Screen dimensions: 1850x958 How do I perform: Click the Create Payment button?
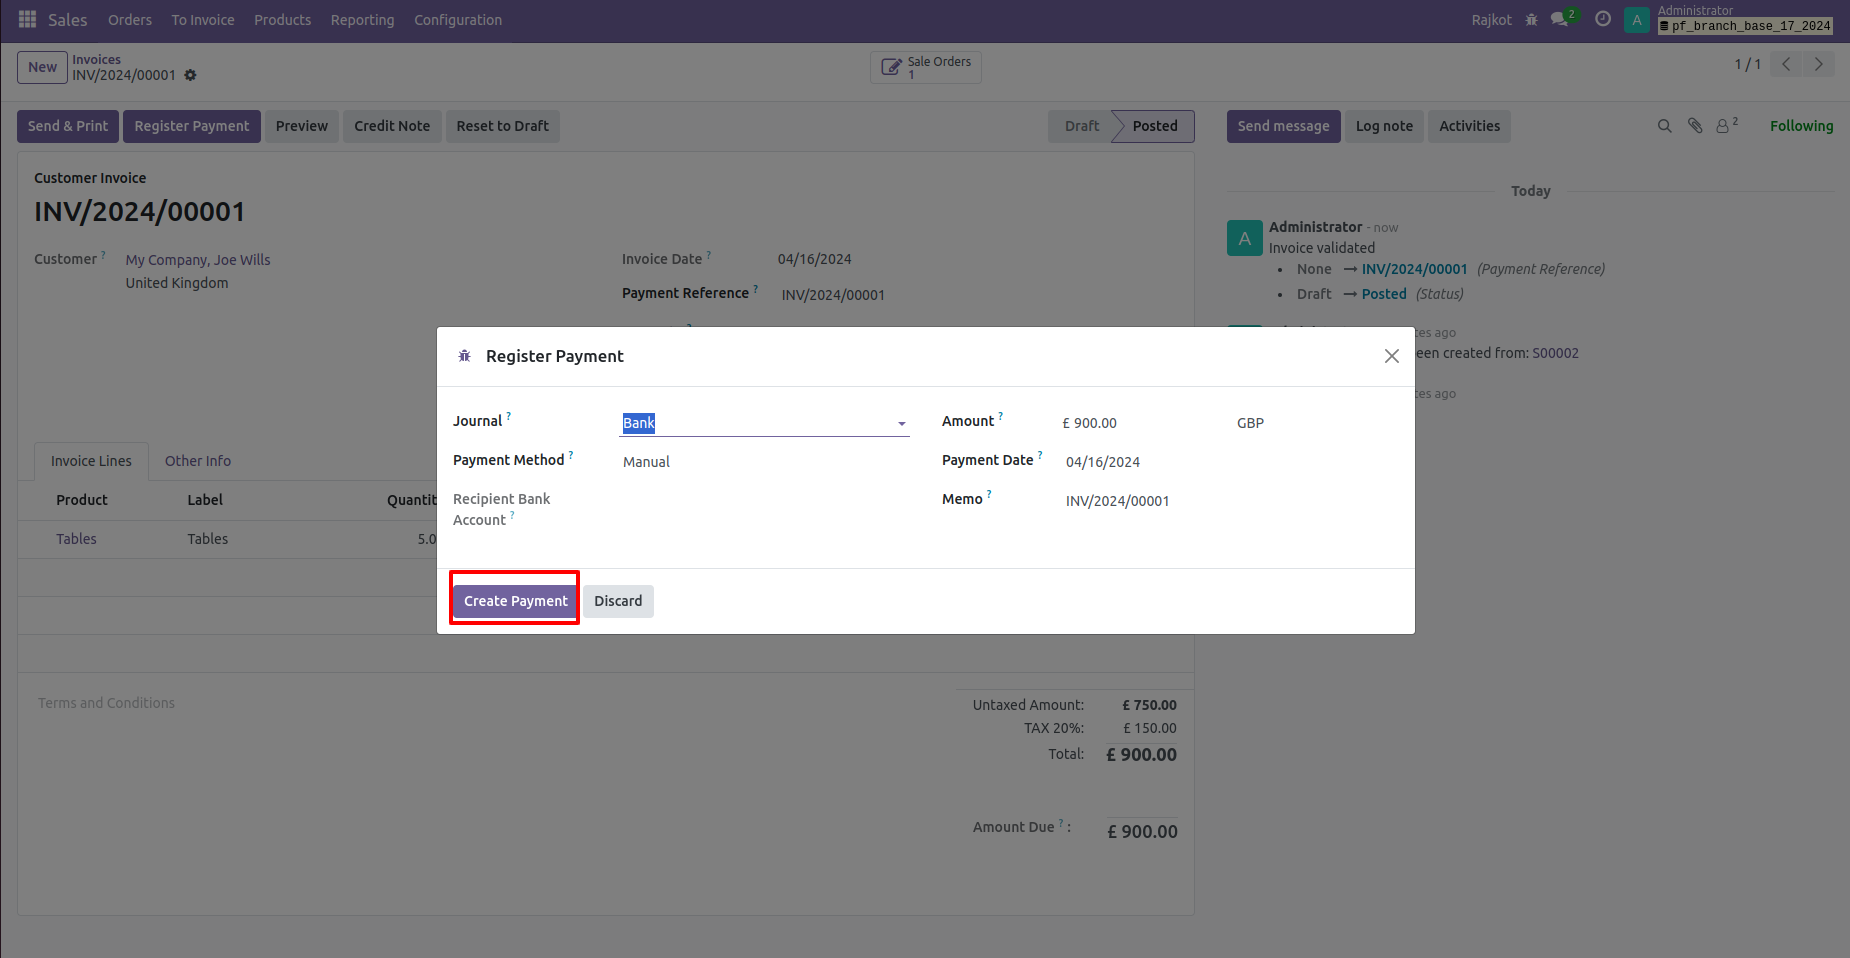point(514,600)
